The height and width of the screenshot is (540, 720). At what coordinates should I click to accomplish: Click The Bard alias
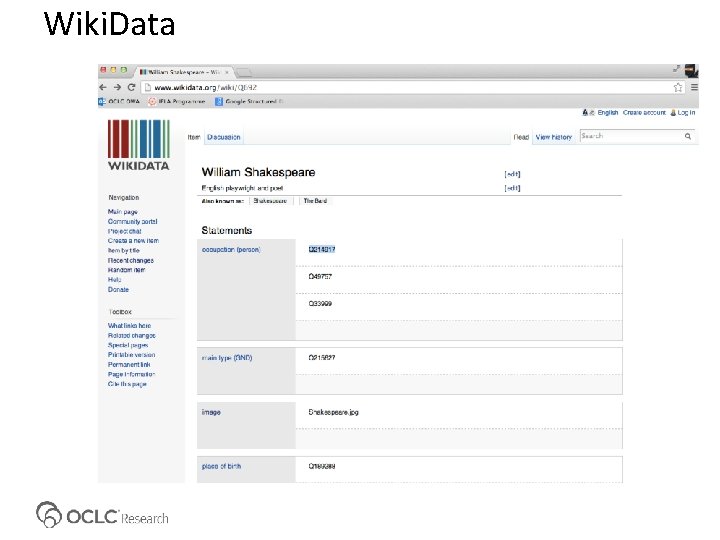(x=315, y=201)
